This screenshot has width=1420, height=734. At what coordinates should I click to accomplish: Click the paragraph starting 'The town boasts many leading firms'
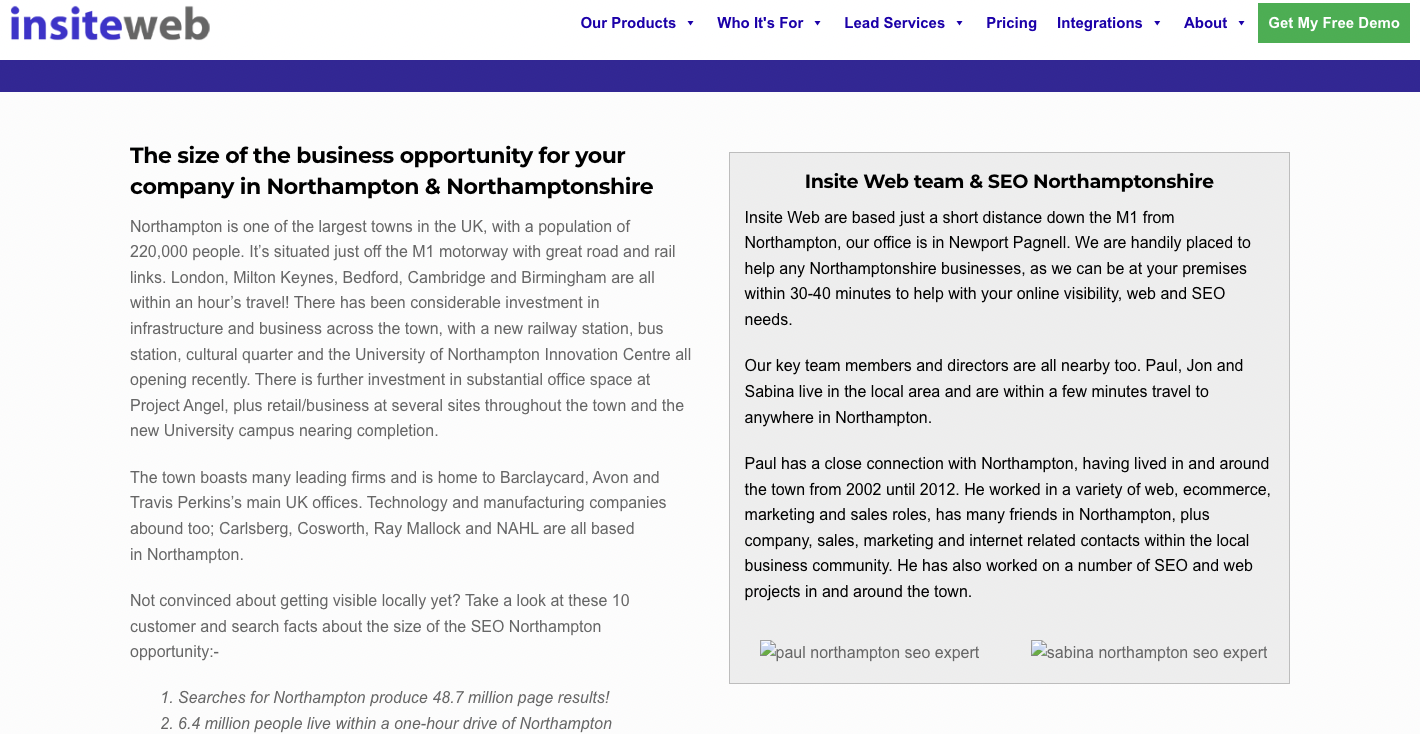coord(398,516)
